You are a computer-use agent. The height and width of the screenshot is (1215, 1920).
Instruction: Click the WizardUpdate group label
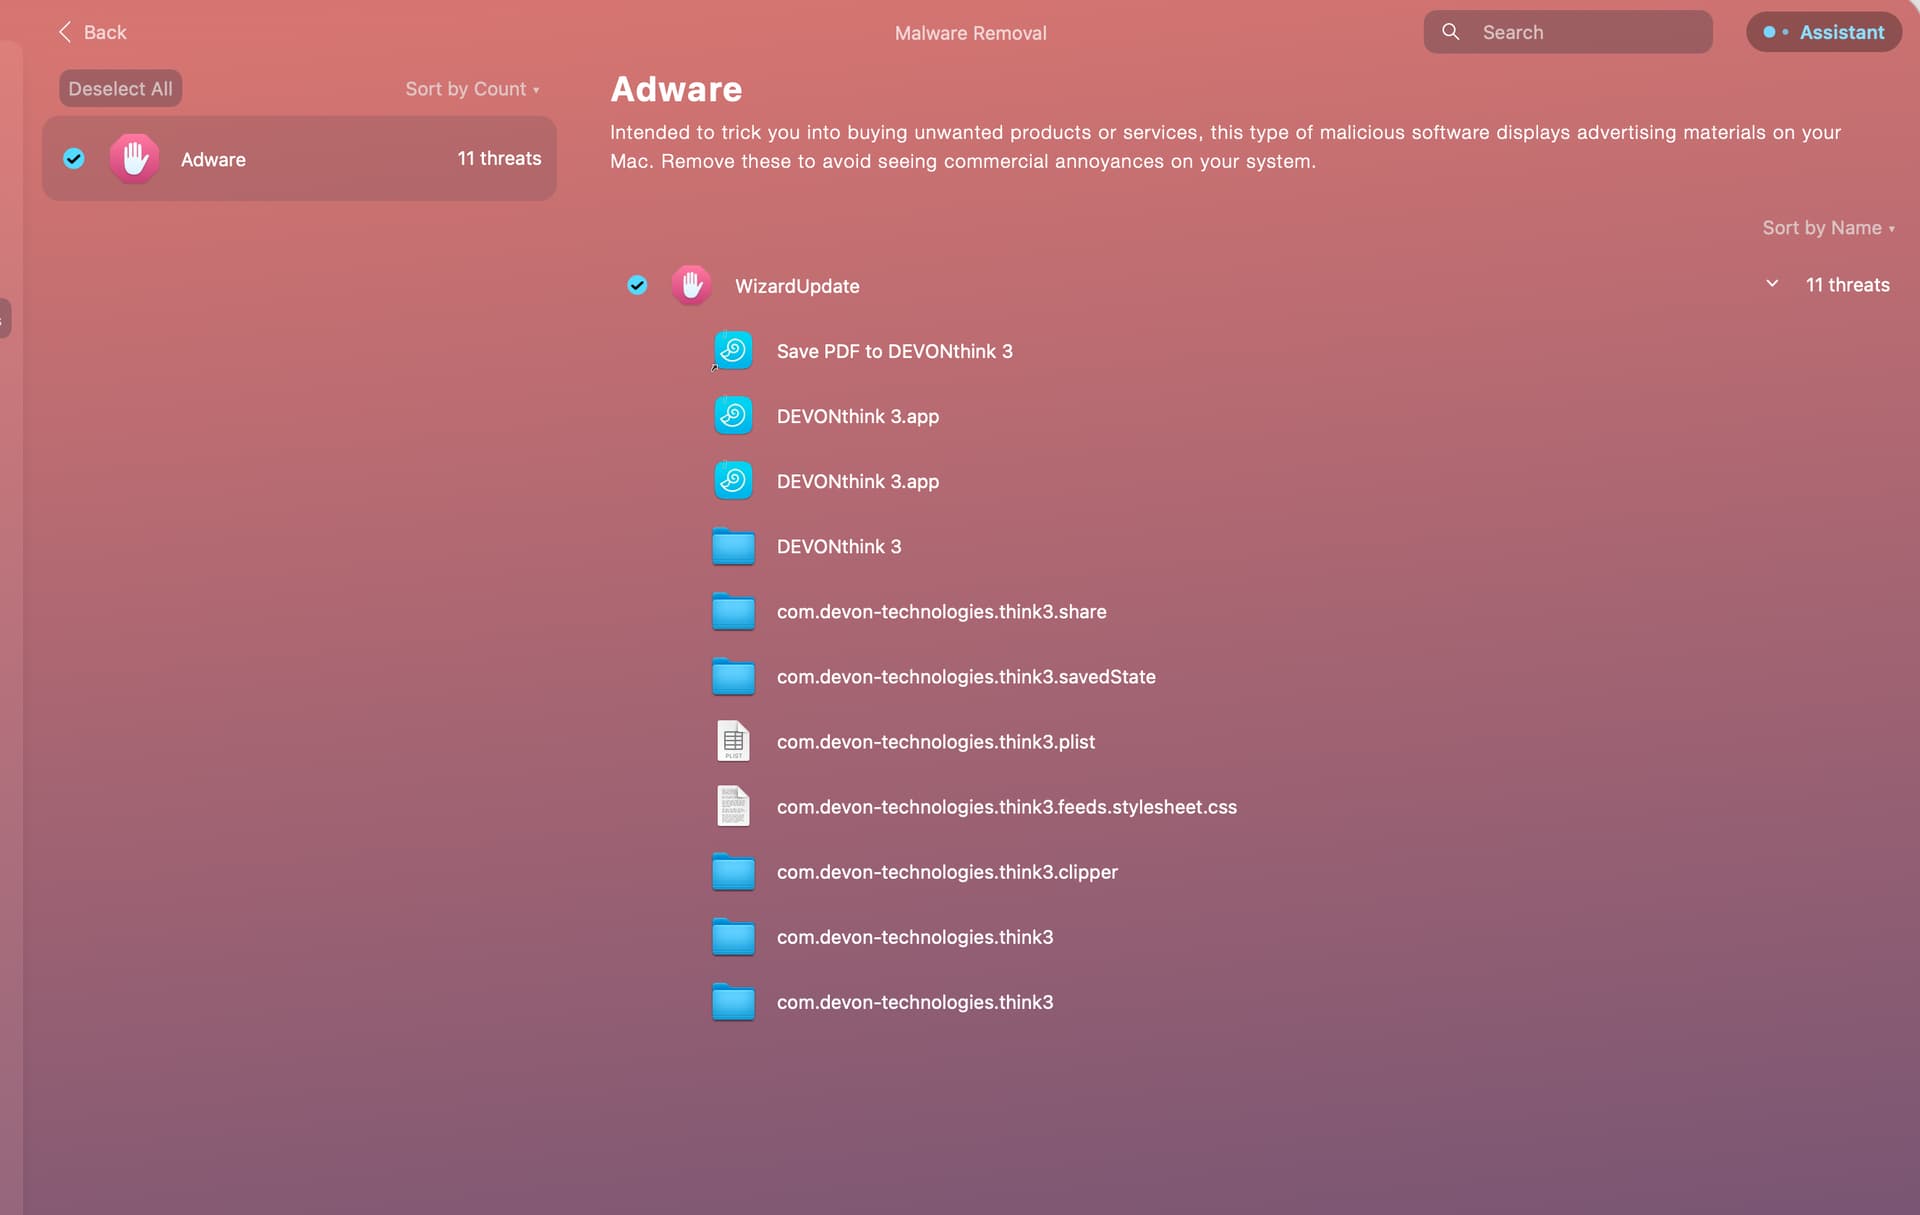click(797, 286)
